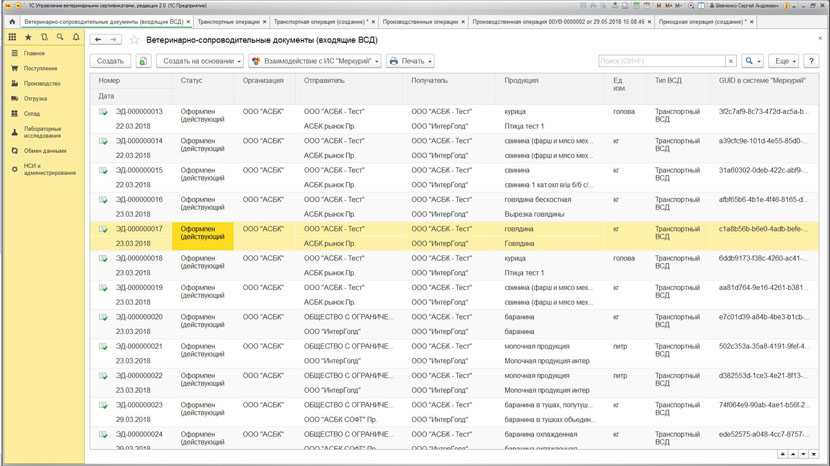The width and height of the screenshot is (830, 466).
Task: Go to the home page icon tab
Action: 12,22
